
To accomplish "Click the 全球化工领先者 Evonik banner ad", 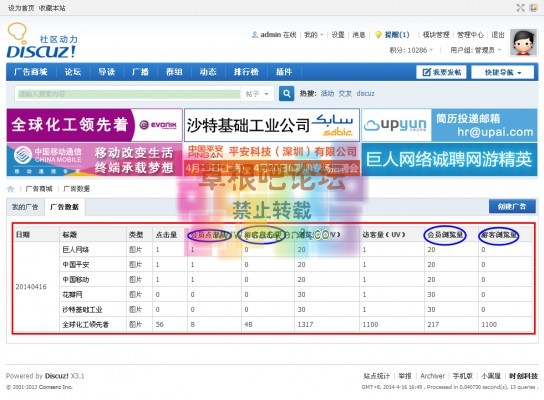I will (x=94, y=125).
